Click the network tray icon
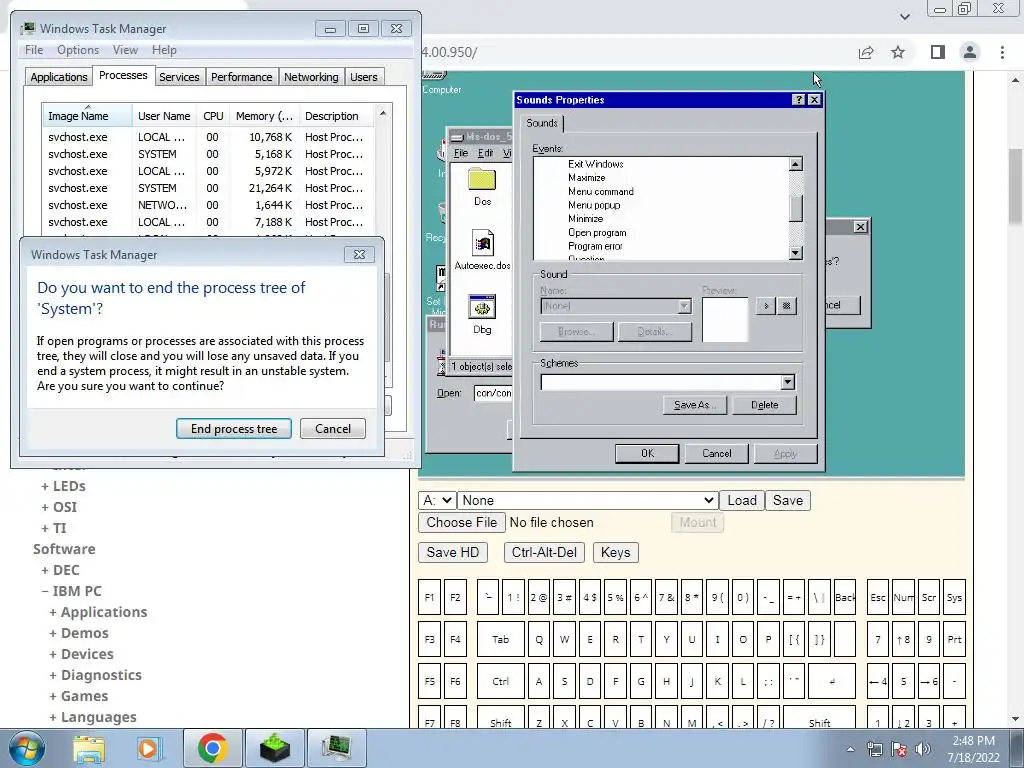This screenshot has height=768, width=1024. click(874, 749)
